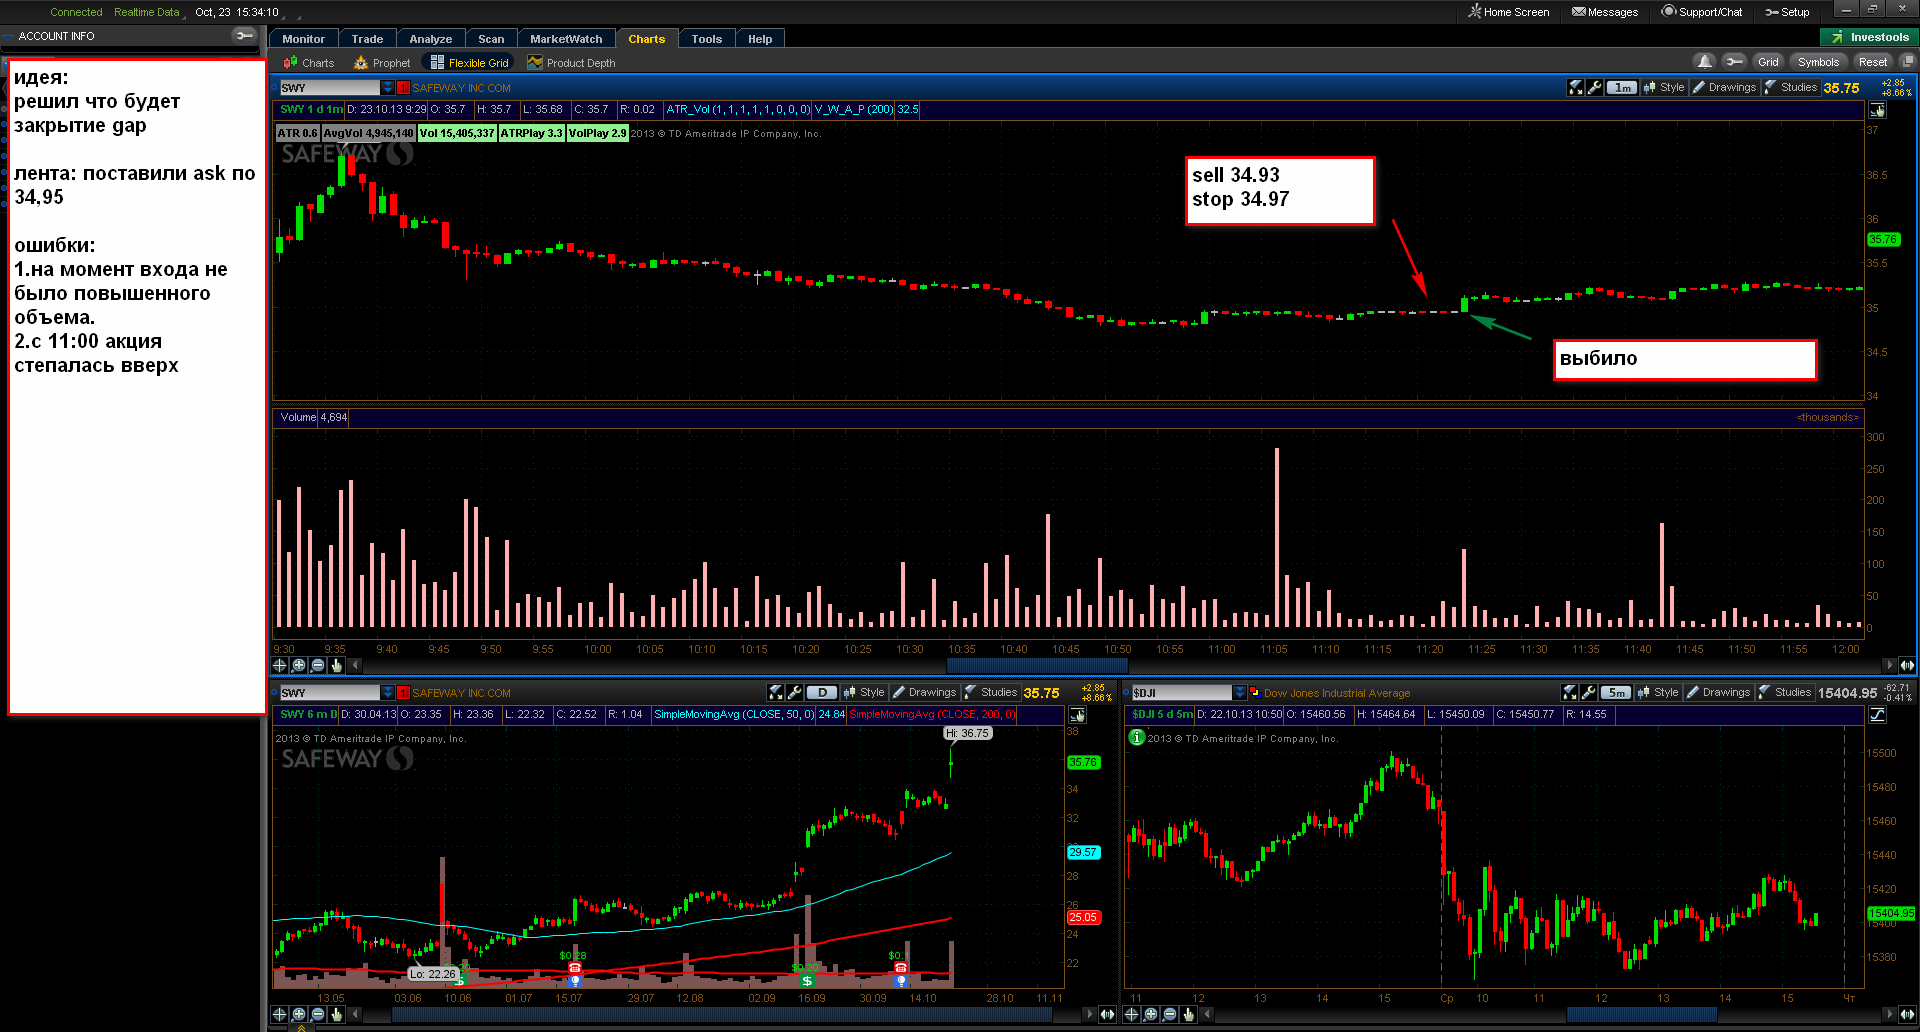1920x1032 pixels.
Task: Open the symbol dropdown on the top SWY chart
Action: (388, 88)
